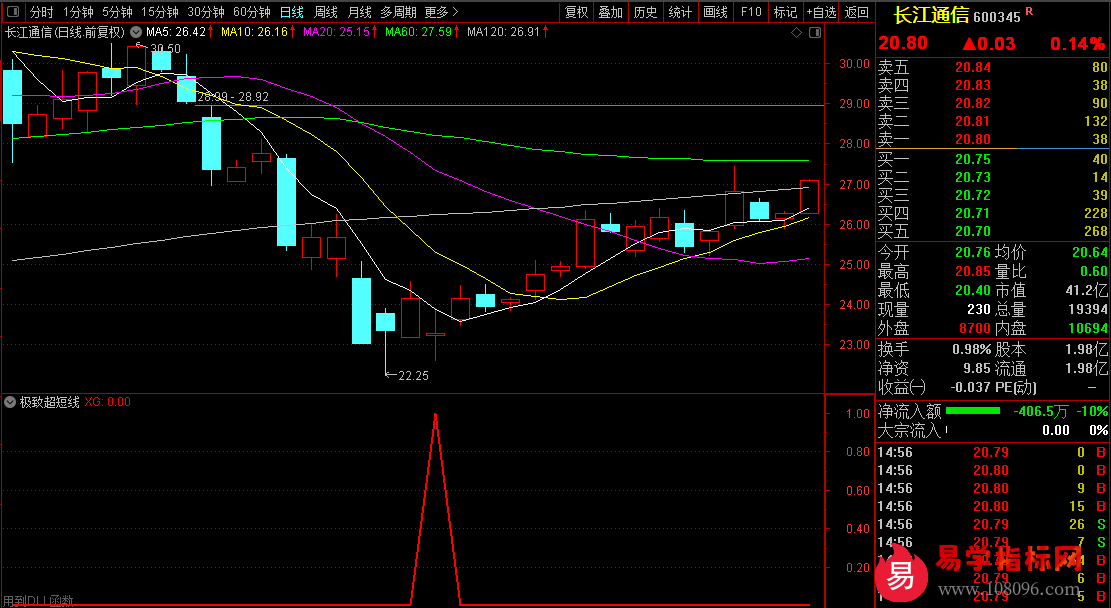Select the 买二 bid row at 20.73

coord(993,177)
